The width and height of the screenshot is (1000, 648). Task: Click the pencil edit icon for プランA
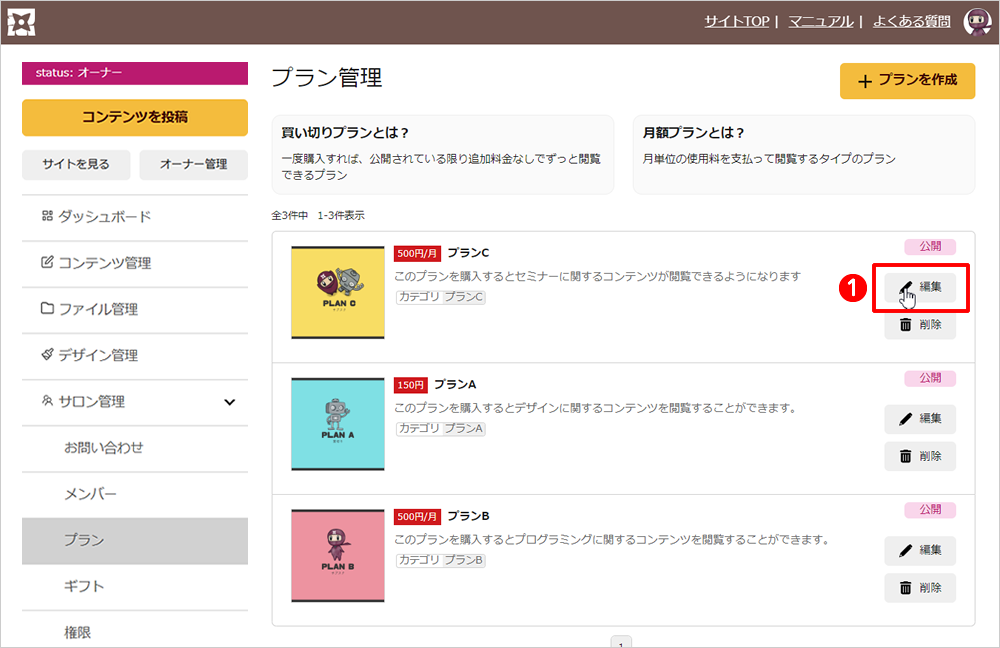[906, 418]
